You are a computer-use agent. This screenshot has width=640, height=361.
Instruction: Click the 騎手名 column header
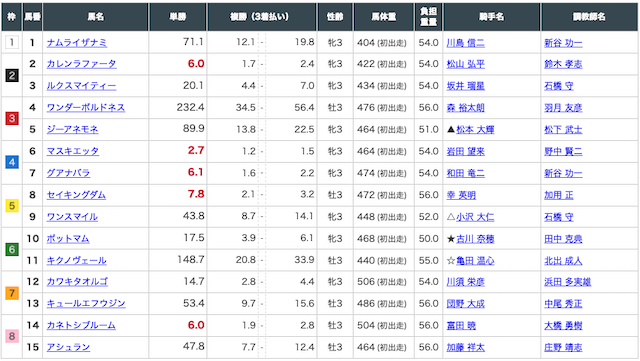[491, 17]
